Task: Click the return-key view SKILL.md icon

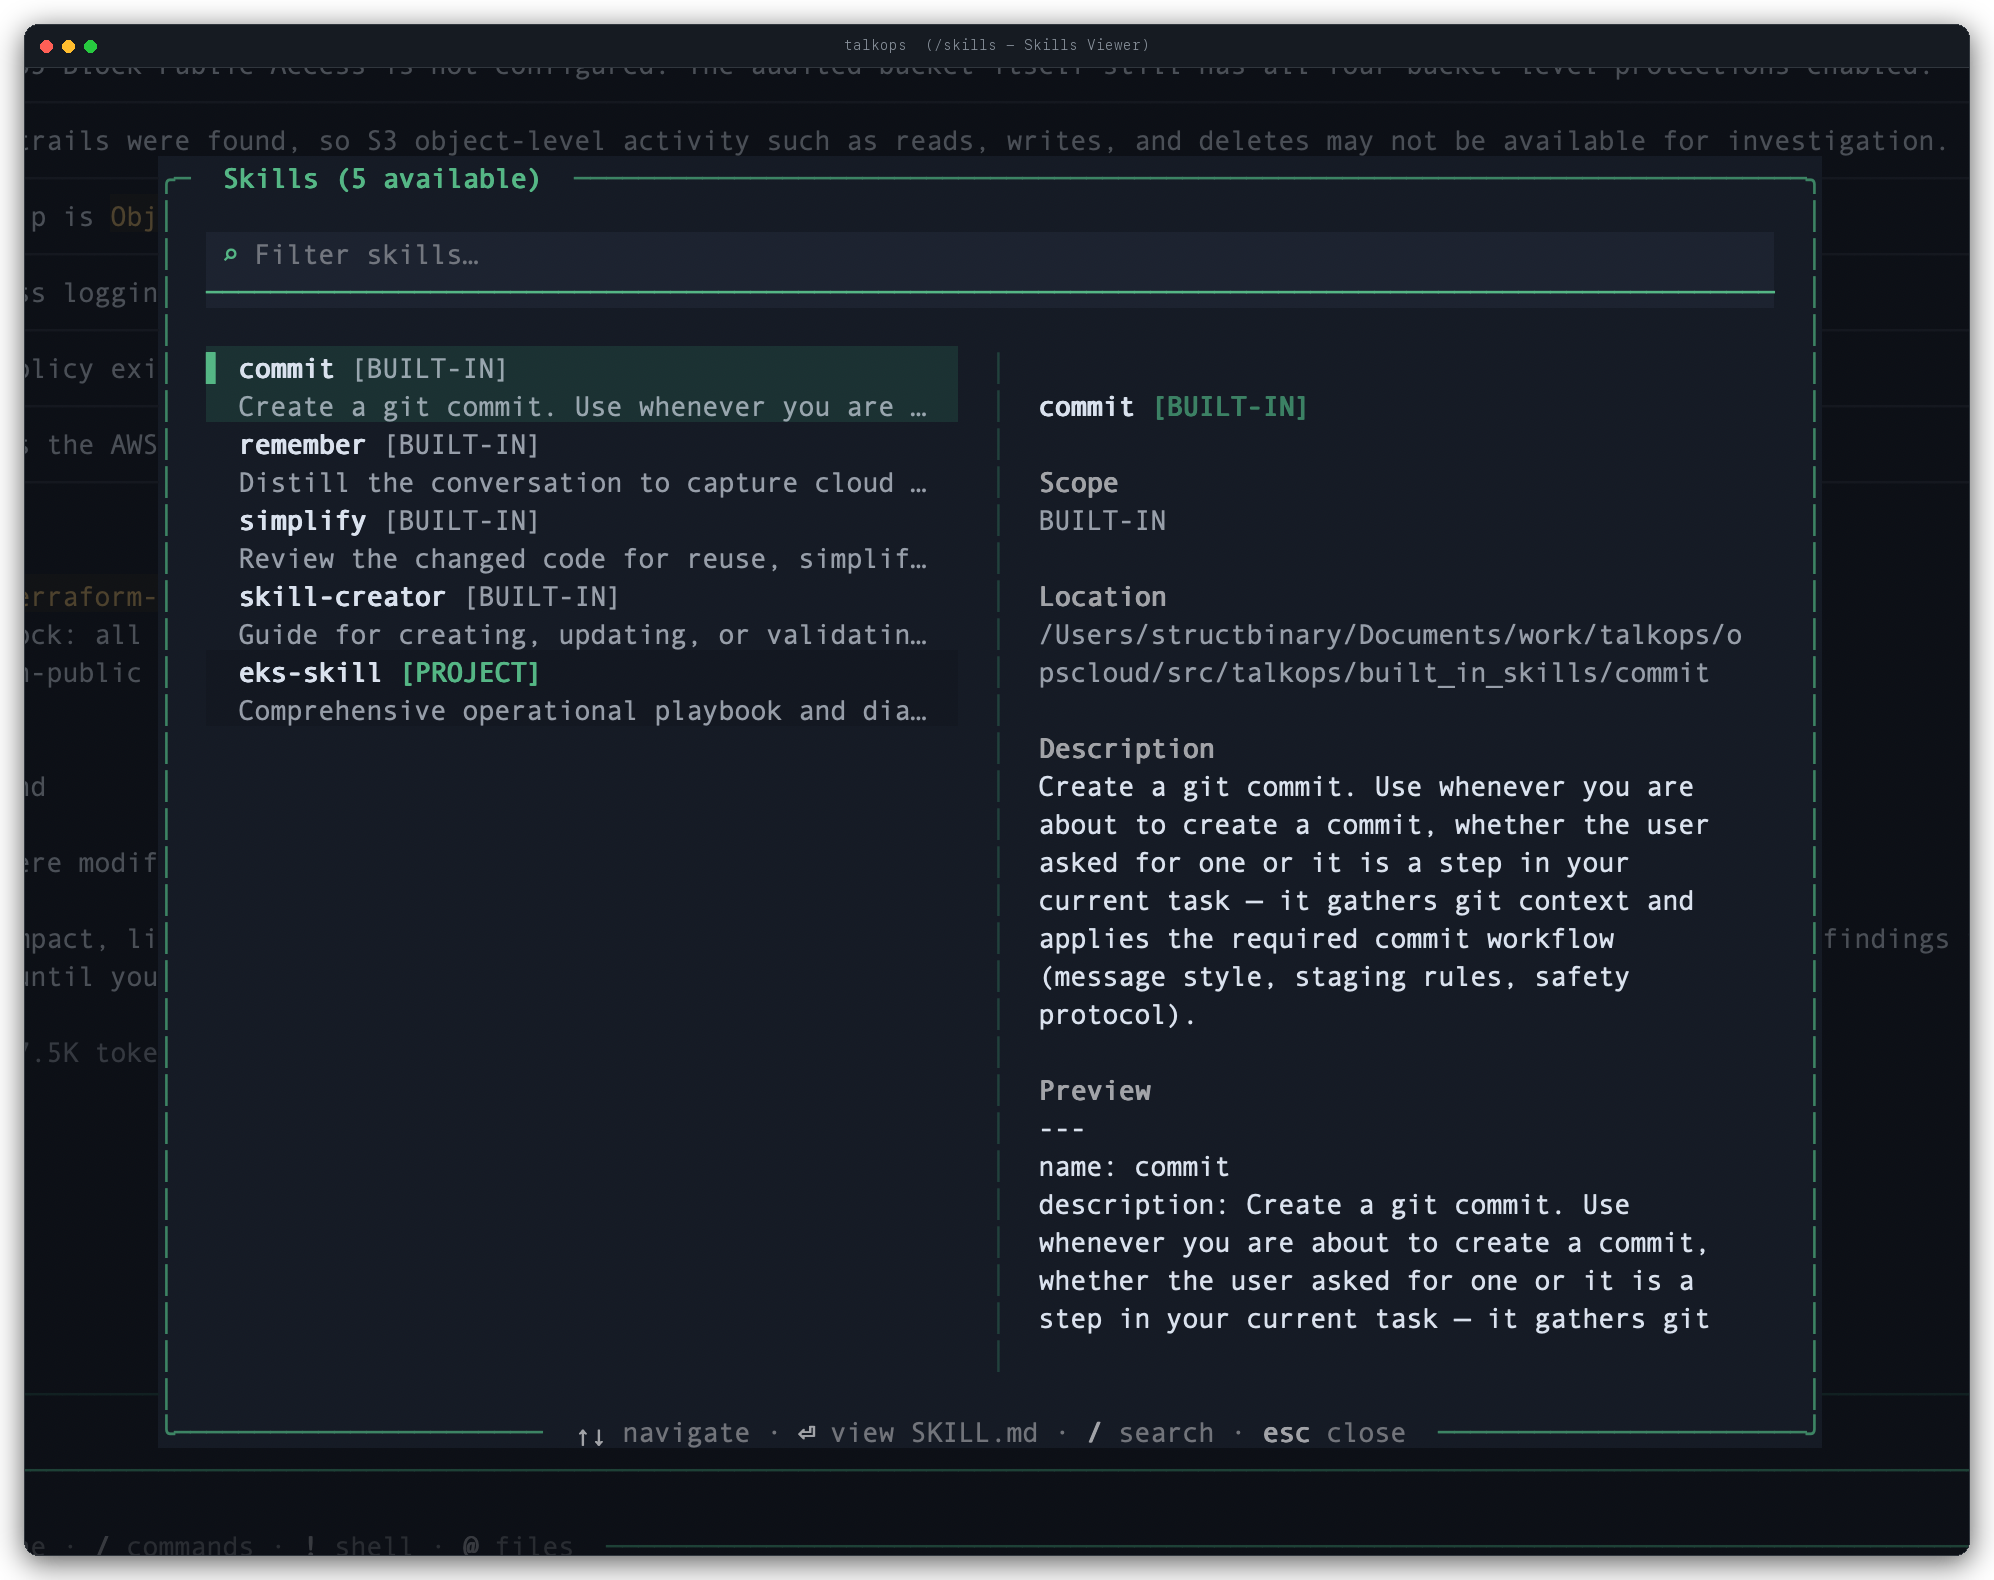Action: coord(807,1434)
